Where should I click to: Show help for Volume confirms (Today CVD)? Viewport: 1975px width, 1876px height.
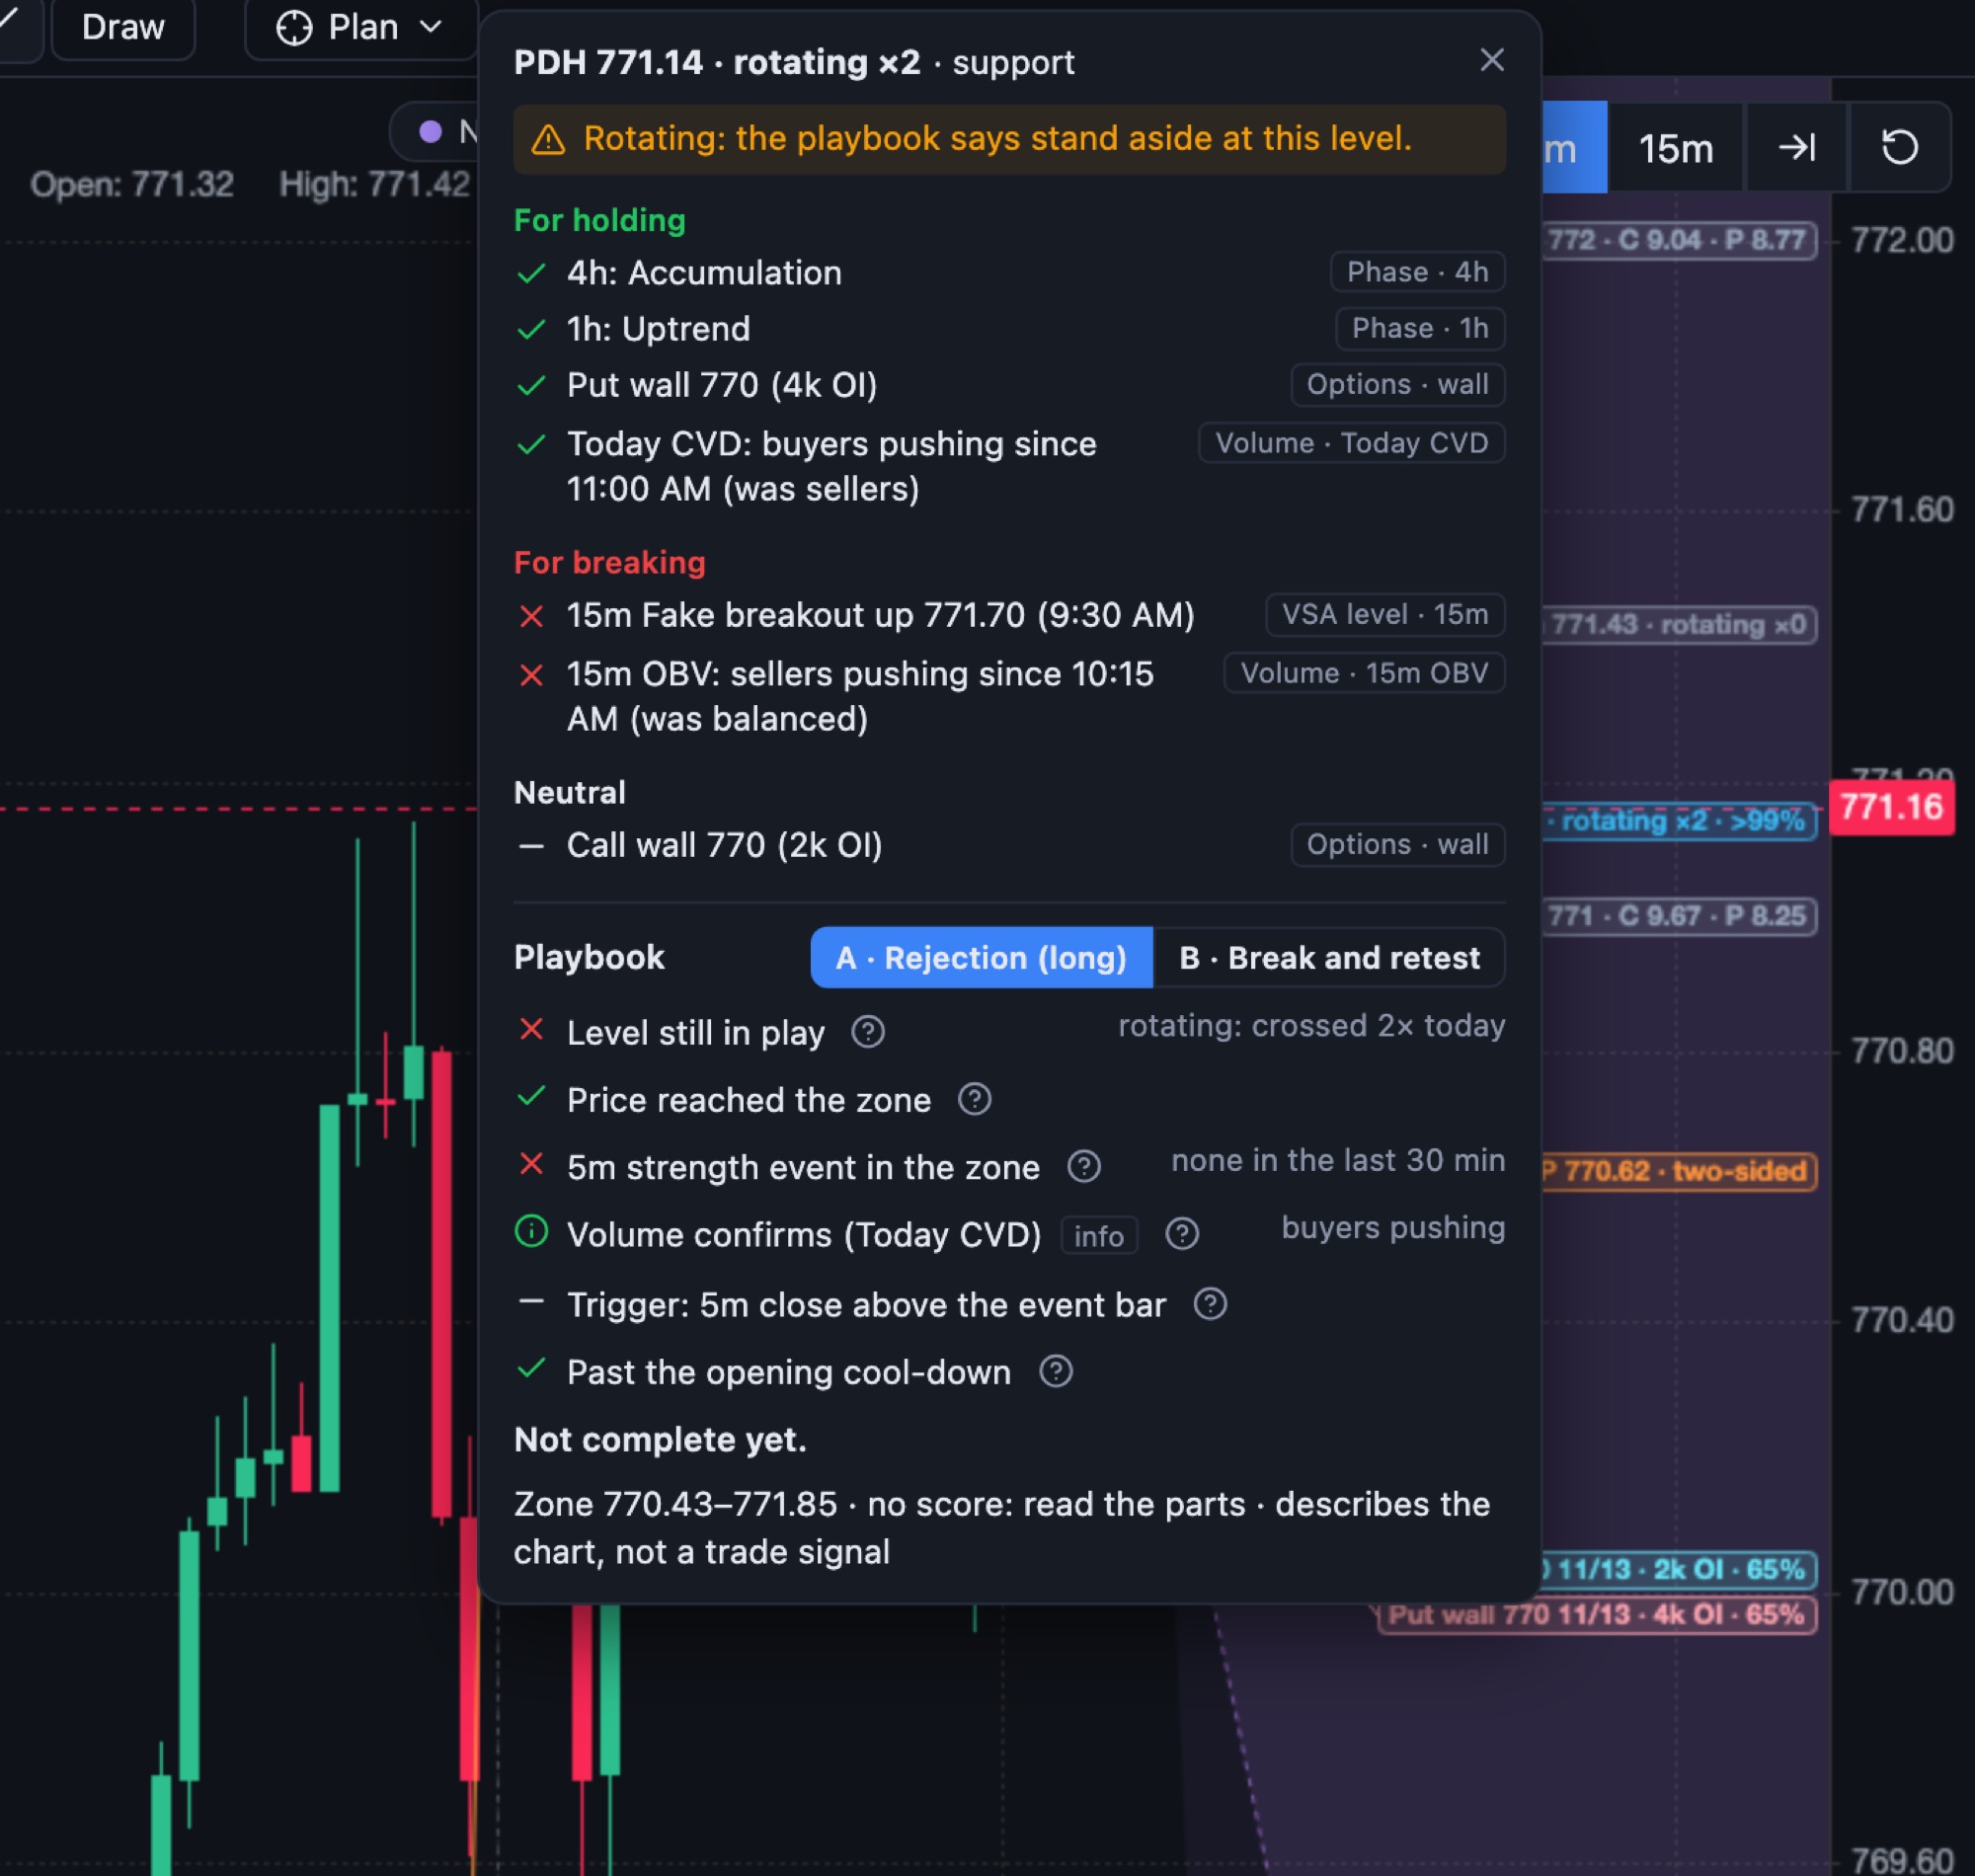1181,1234
